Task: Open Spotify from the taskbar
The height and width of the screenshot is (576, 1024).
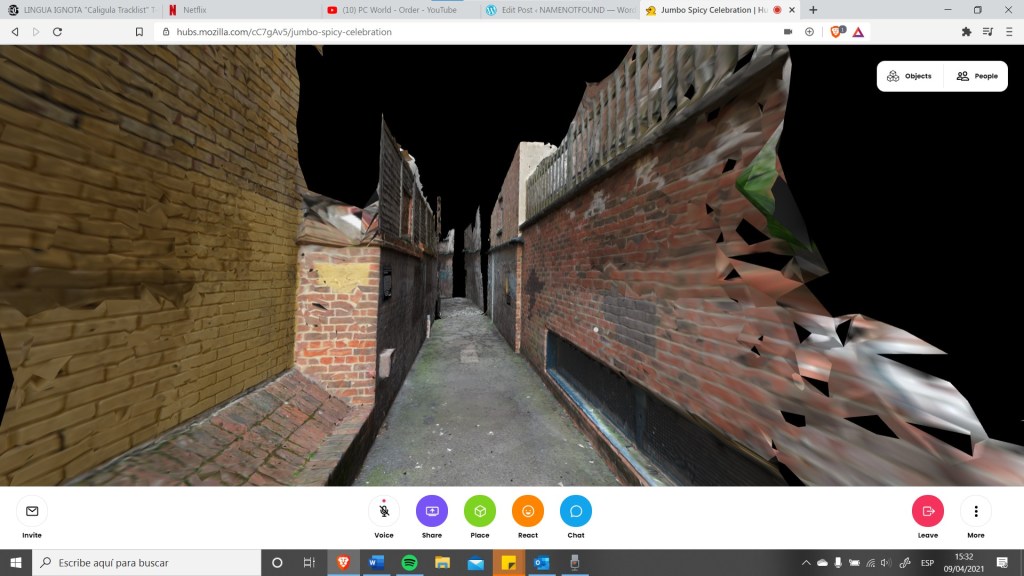Action: pyautogui.click(x=409, y=563)
